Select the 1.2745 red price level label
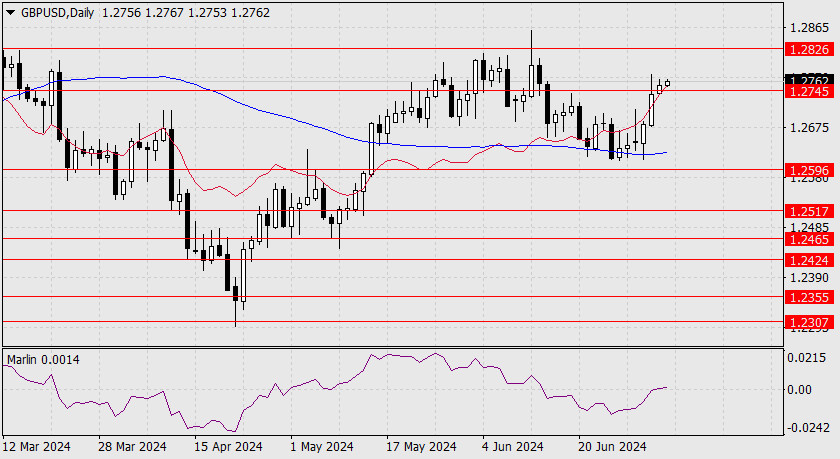The image size is (840, 459). point(809,92)
